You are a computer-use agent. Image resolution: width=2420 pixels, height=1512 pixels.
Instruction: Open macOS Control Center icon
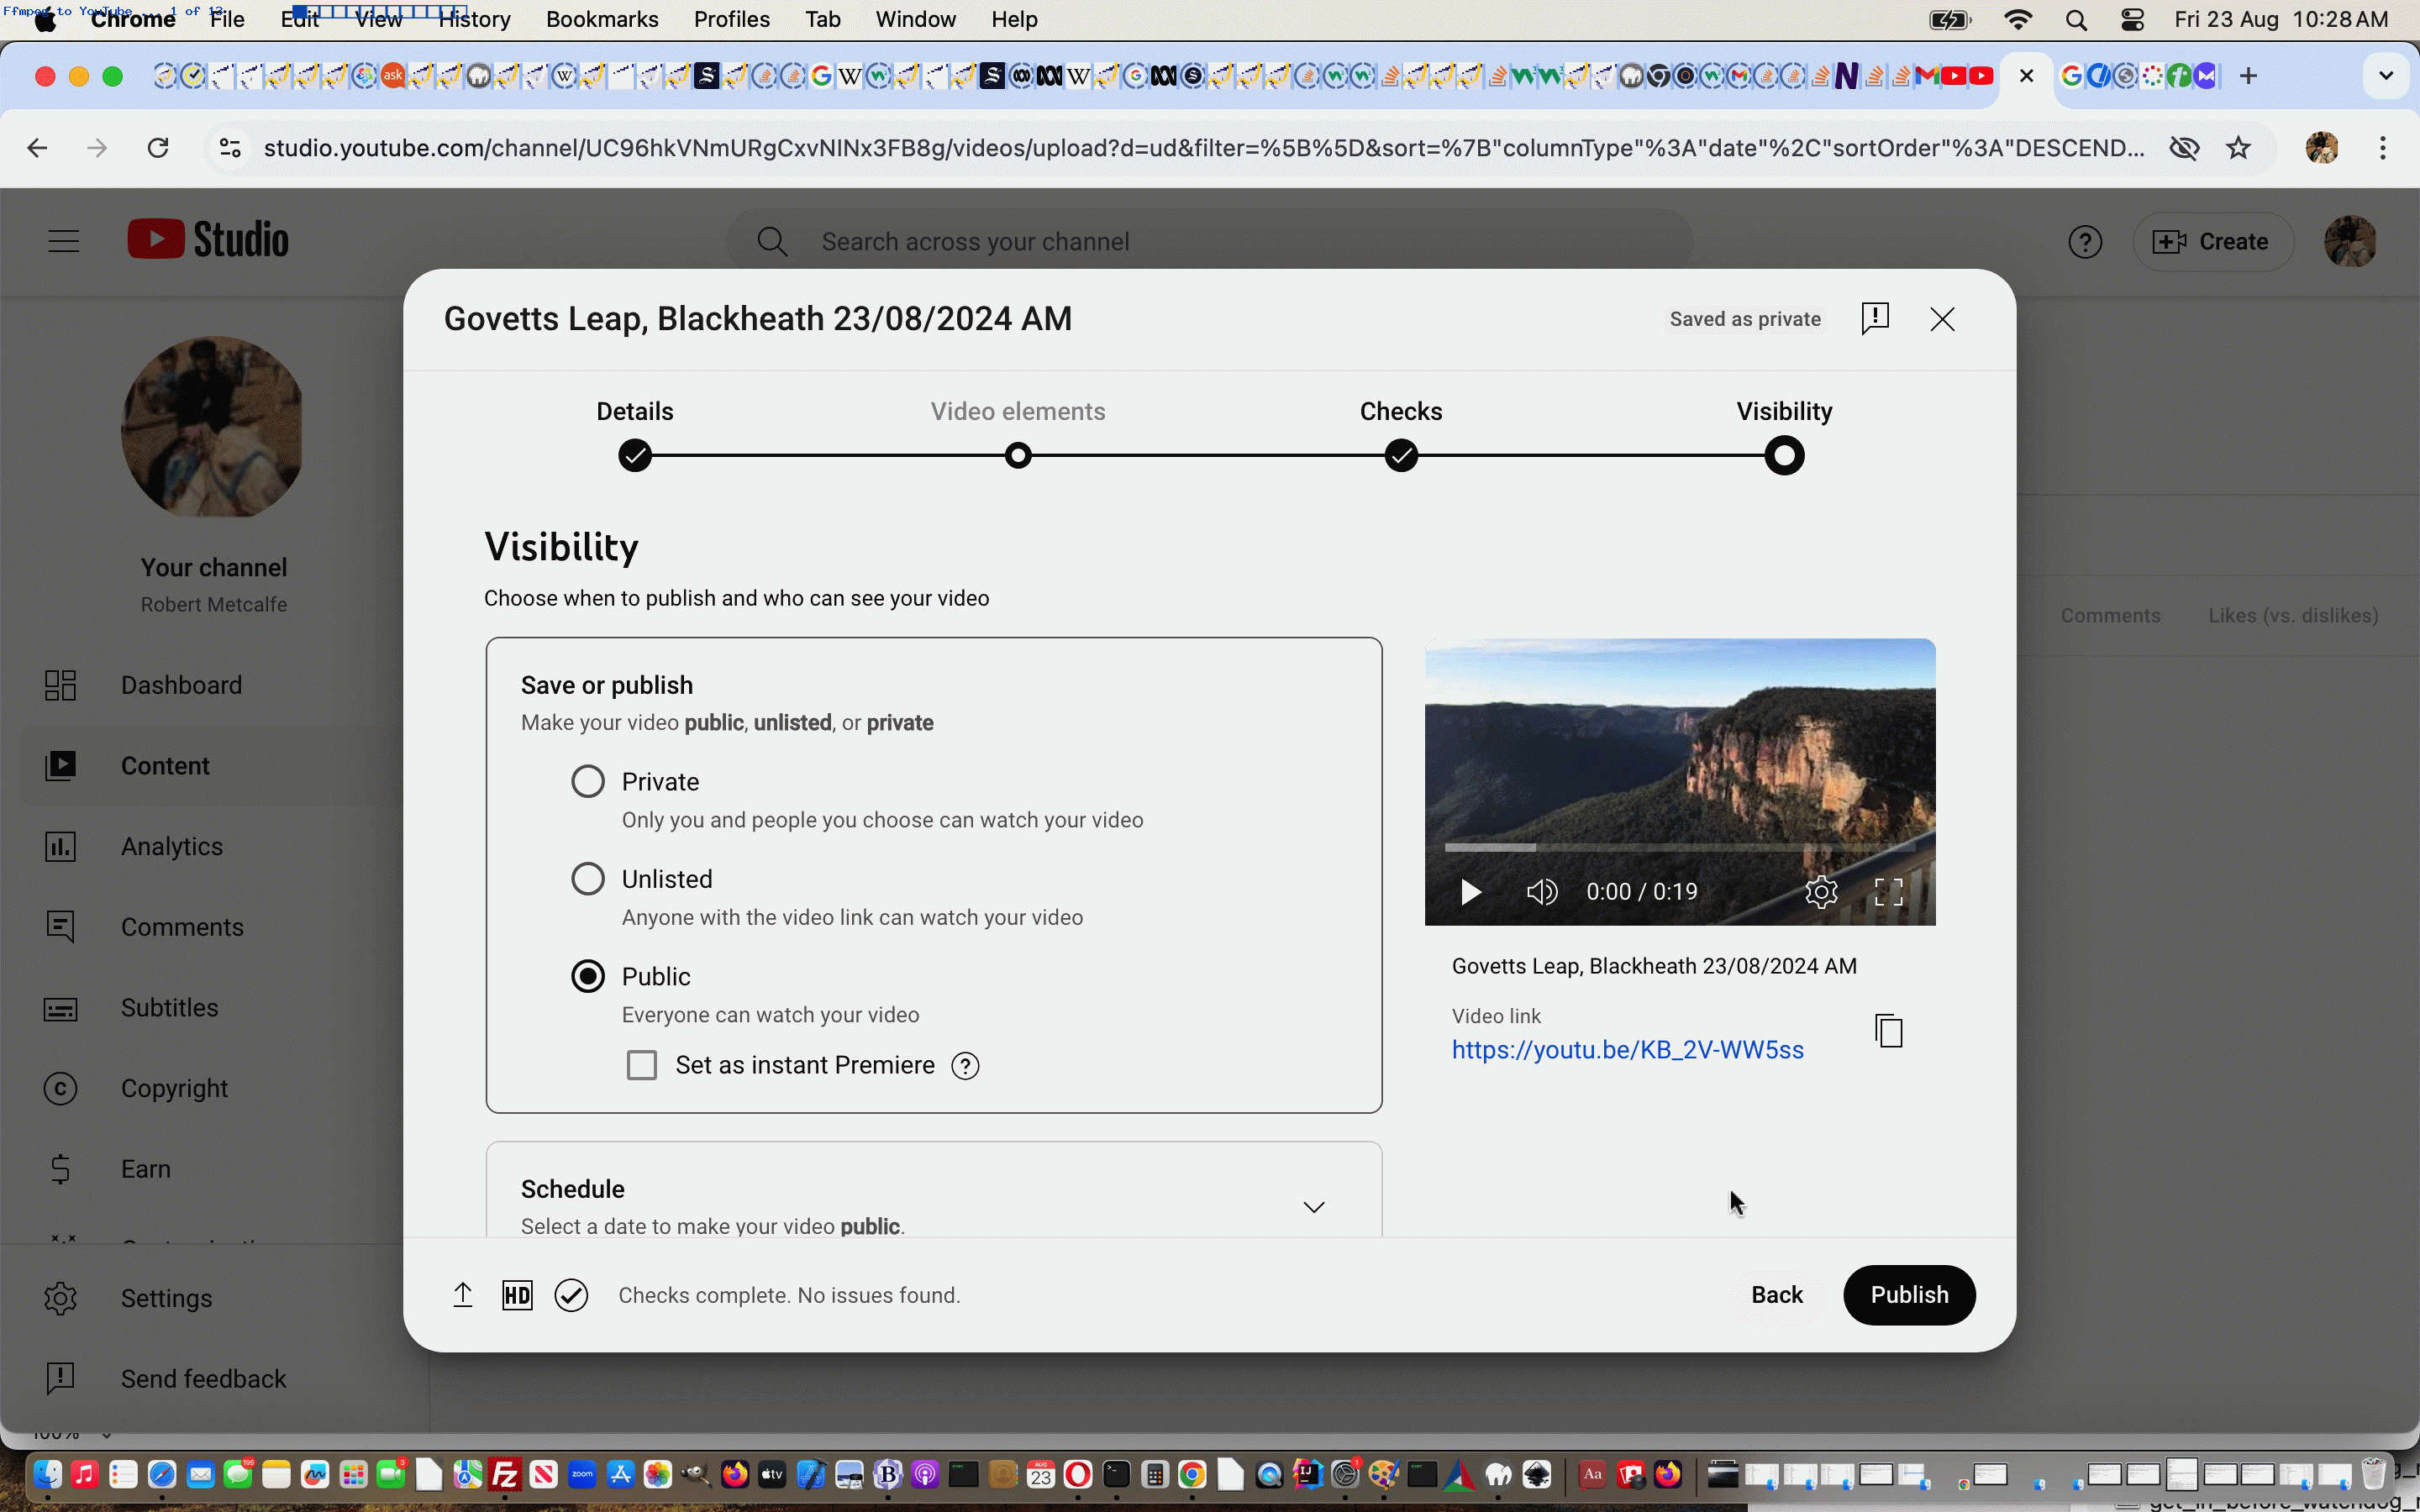pyautogui.click(x=2132, y=20)
